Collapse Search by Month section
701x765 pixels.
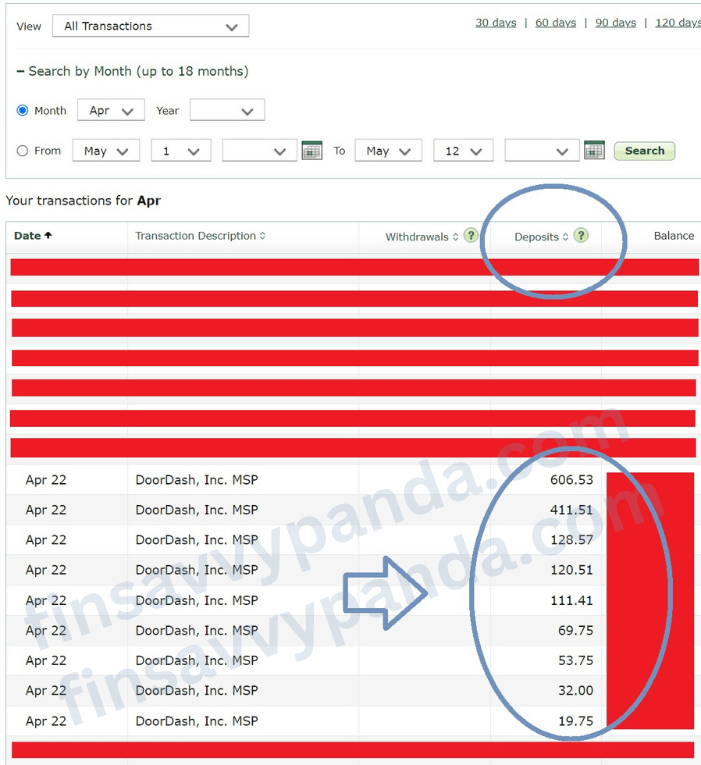[x=132, y=71]
